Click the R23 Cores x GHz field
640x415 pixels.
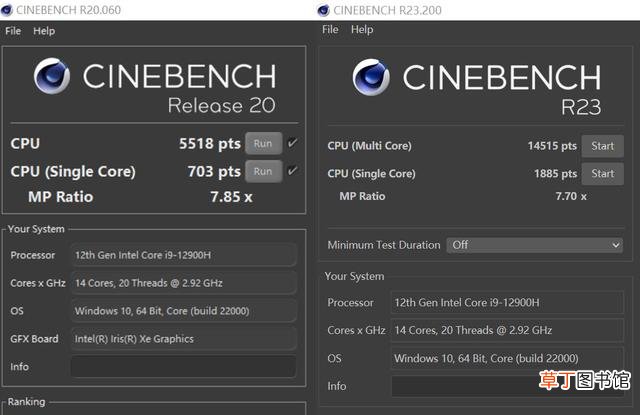(507, 330)
